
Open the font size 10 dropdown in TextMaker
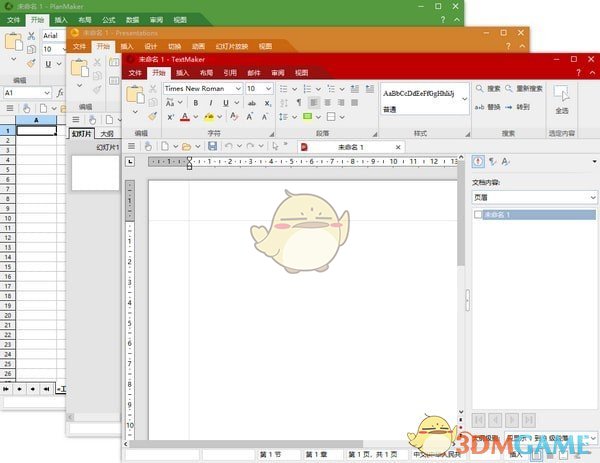pos(269,89)
